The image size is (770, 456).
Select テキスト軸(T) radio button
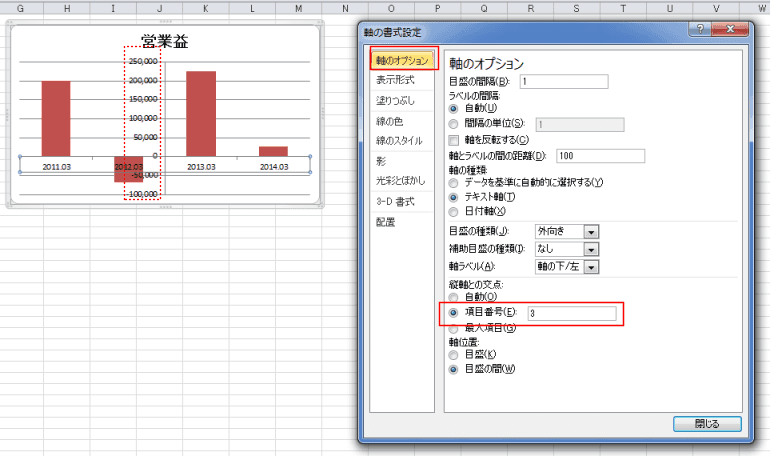click(453, 197)
